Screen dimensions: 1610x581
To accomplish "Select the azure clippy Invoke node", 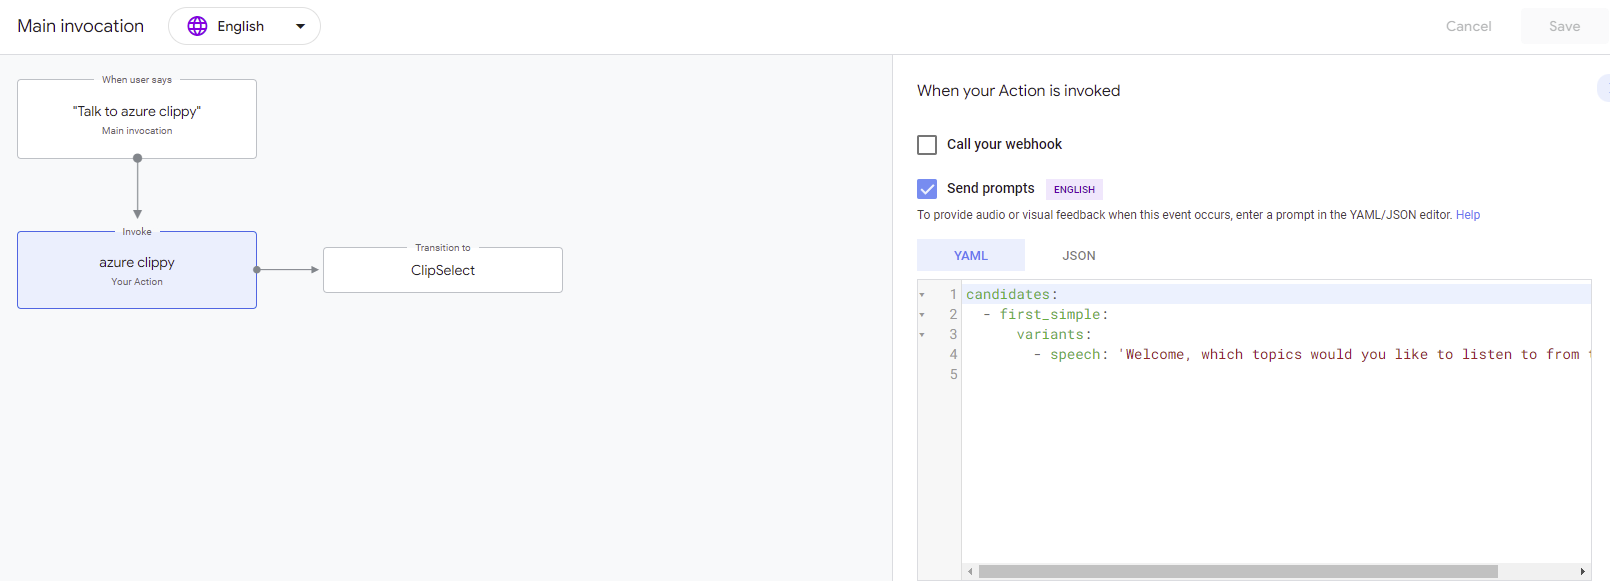I will click(x=137, y=270).
